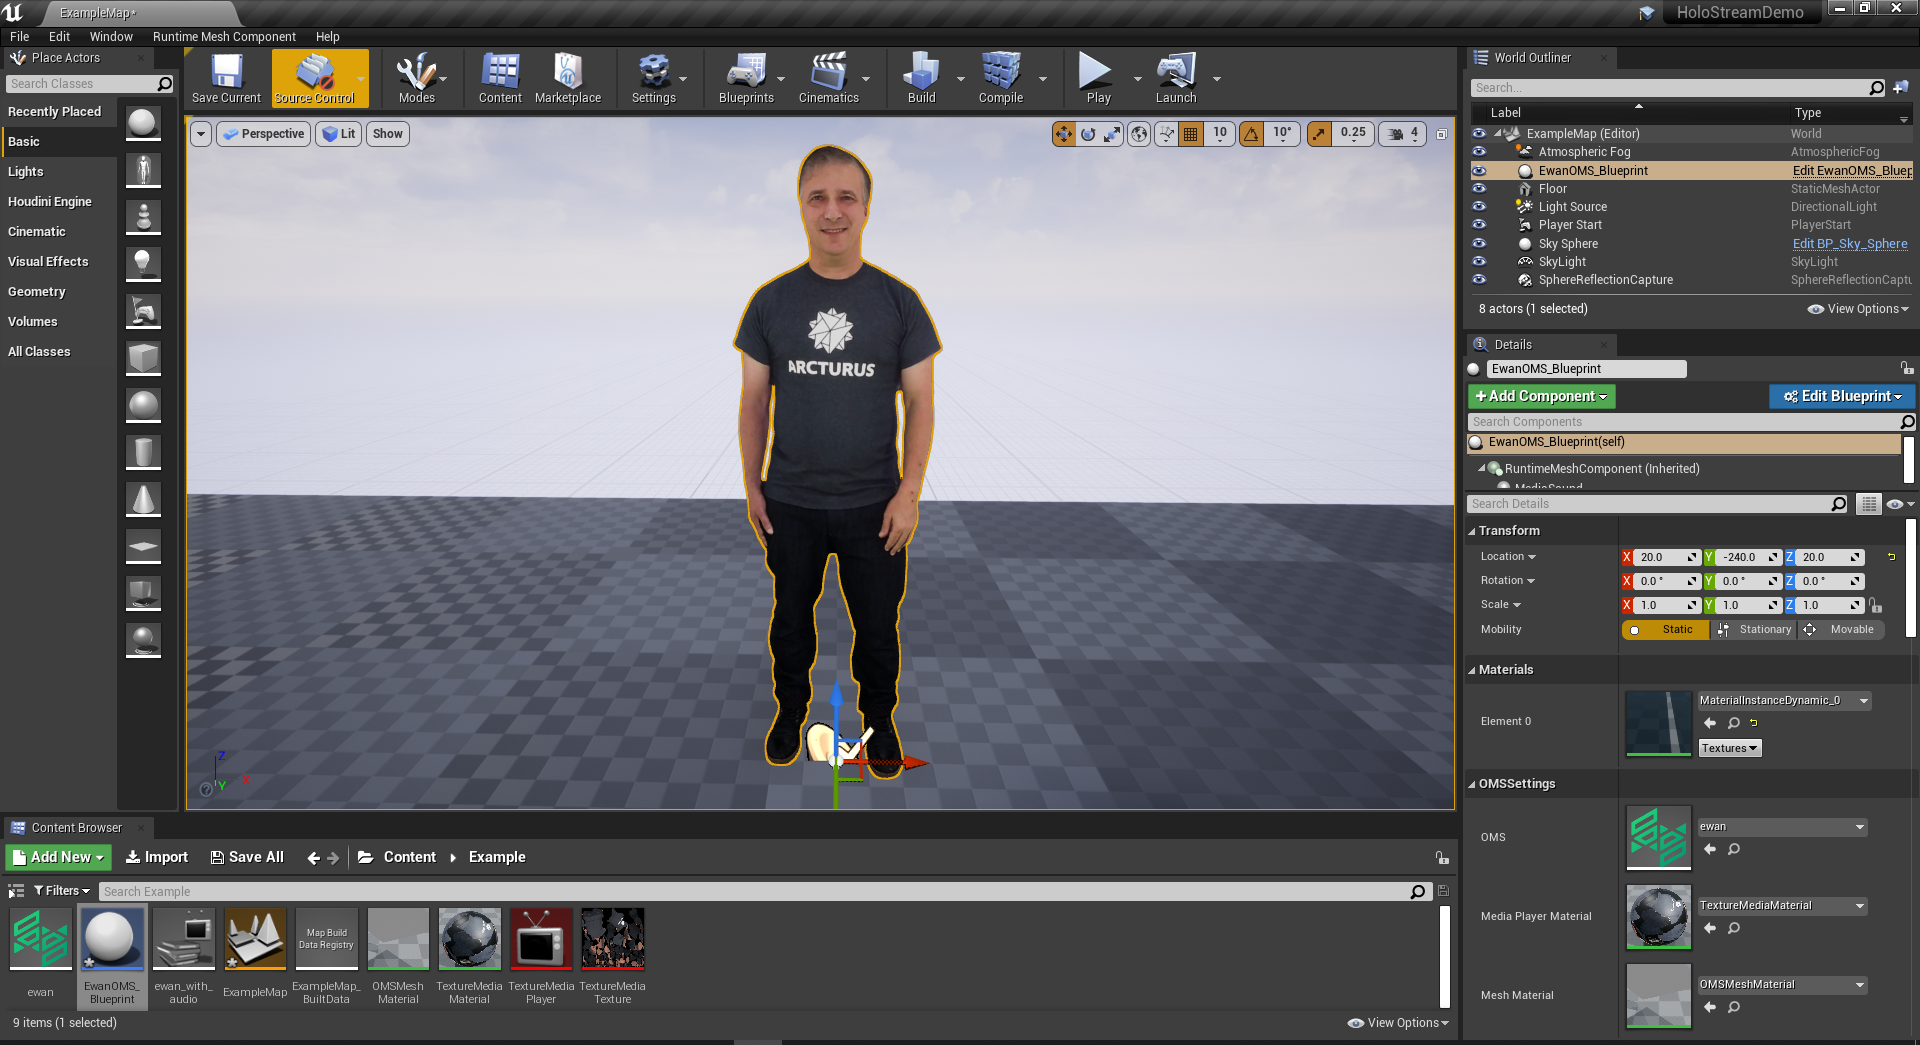The image size is (1920, 1045).
Task: Click the Save Current toolbar icon
Action: 226,78
